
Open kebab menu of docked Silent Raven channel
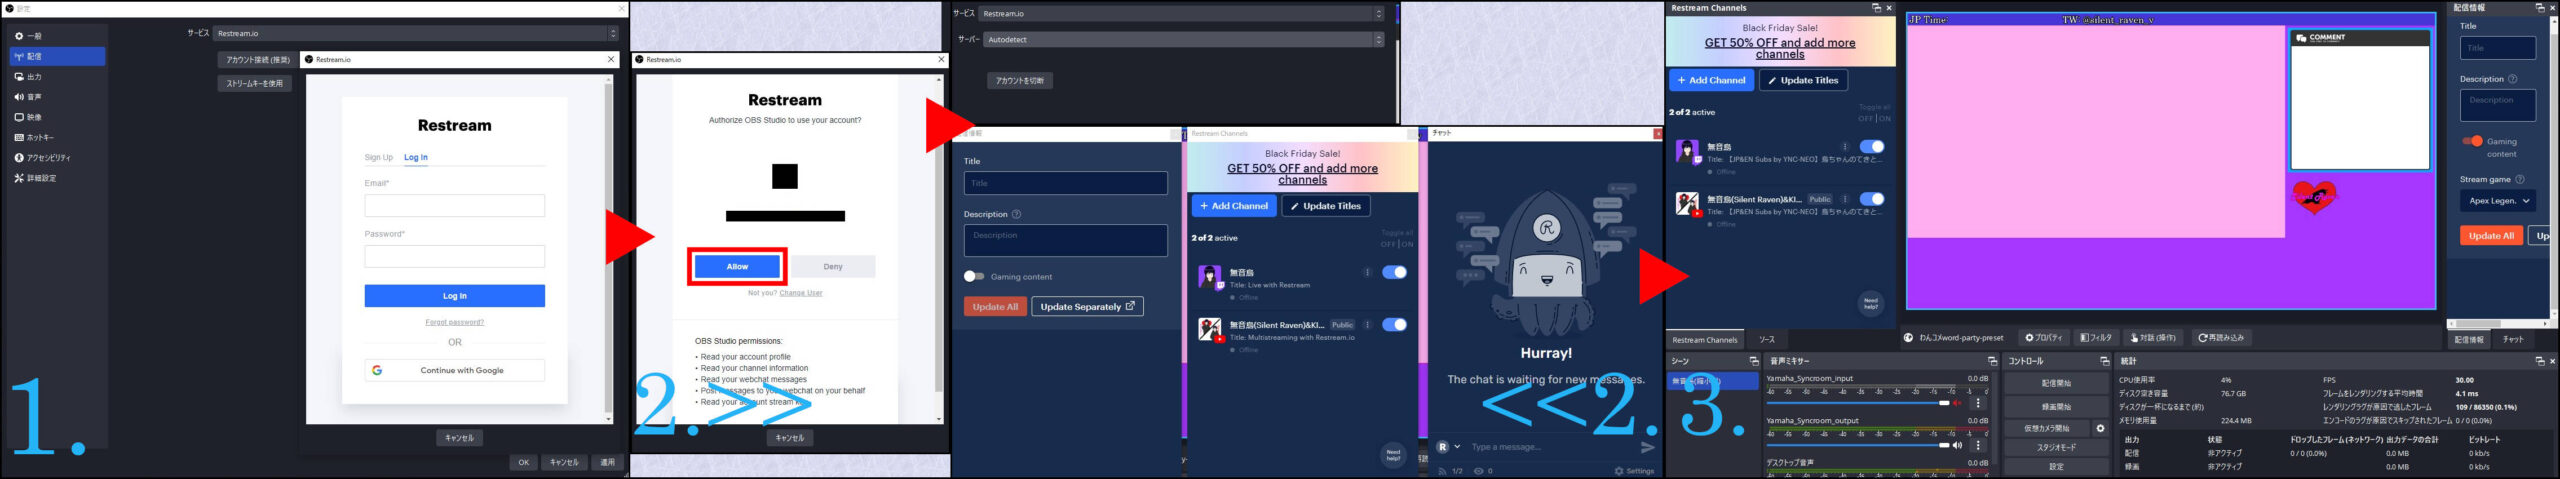(x=1845, y=199)
